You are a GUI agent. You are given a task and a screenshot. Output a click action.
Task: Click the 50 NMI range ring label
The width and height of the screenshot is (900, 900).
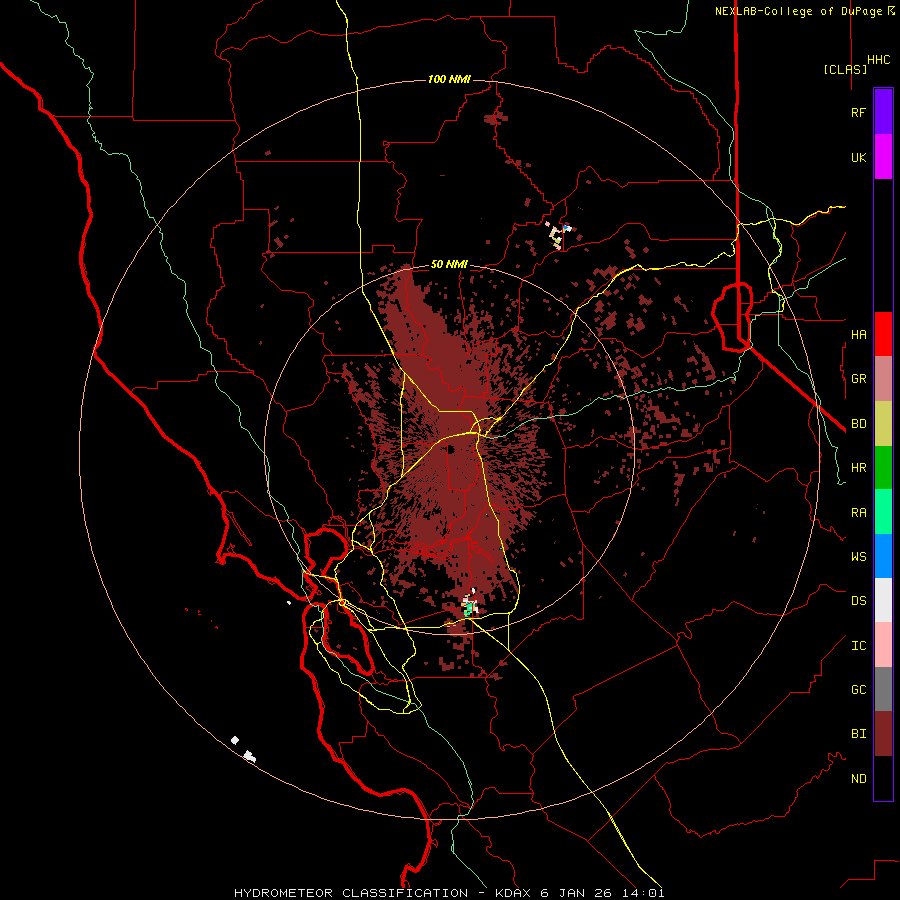tap(449, 265)
